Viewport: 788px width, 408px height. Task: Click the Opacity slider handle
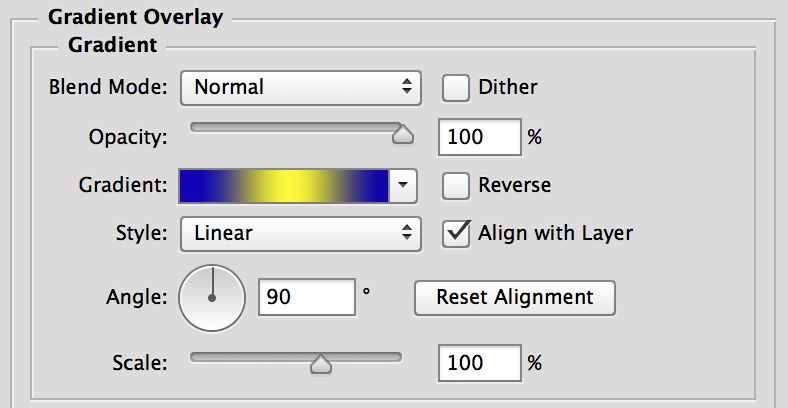point(403,134)
